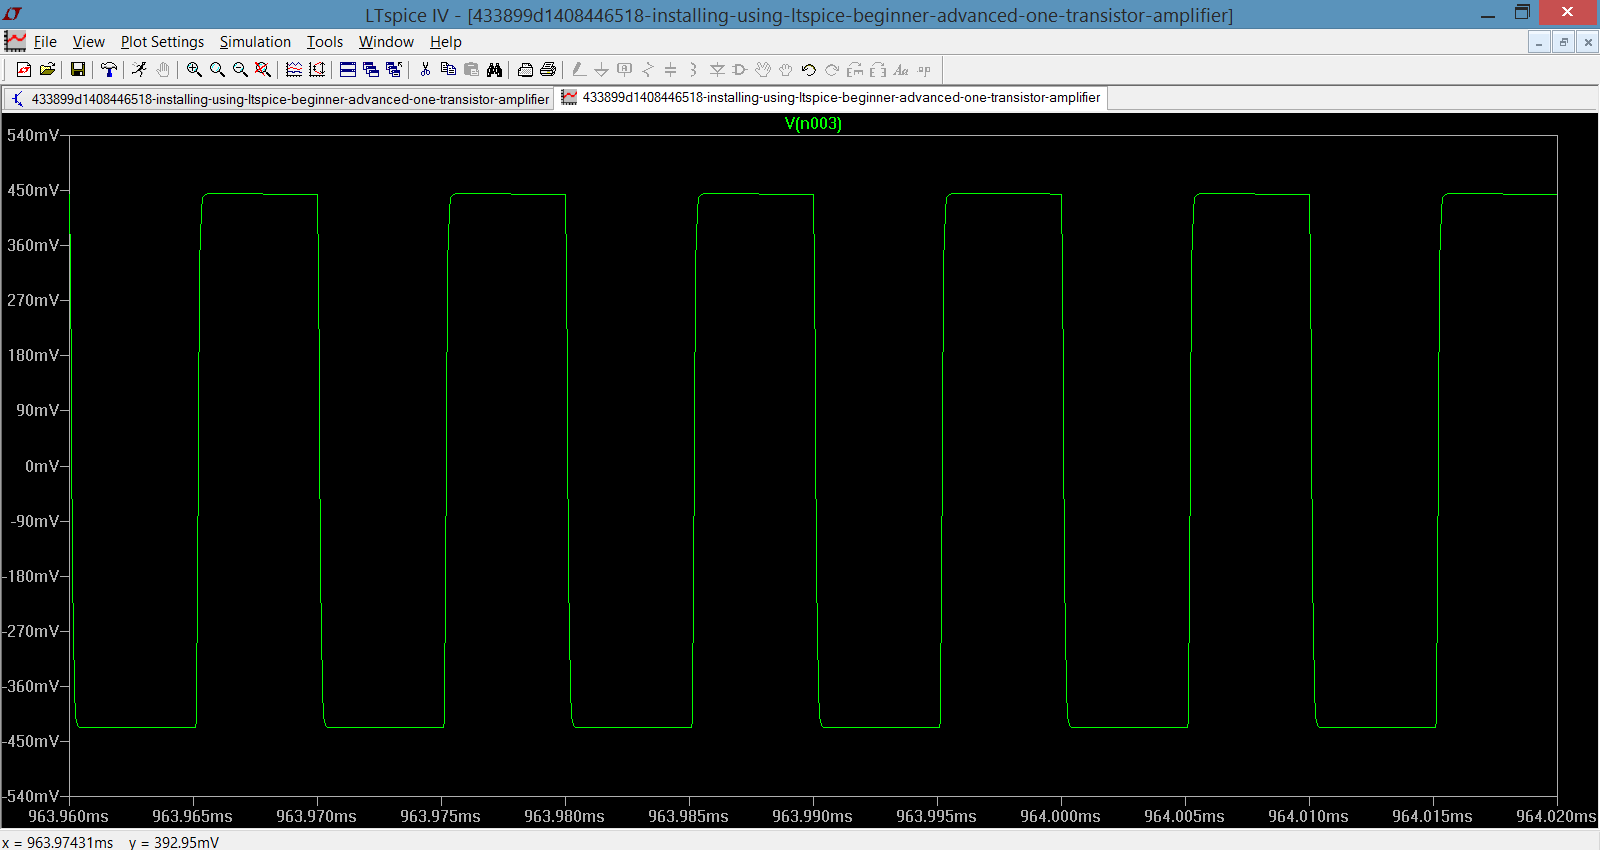Click the Close All Windows icon
Image resolution: width=1600 pixels, height=850 pixels.
[x=394, y=69]
